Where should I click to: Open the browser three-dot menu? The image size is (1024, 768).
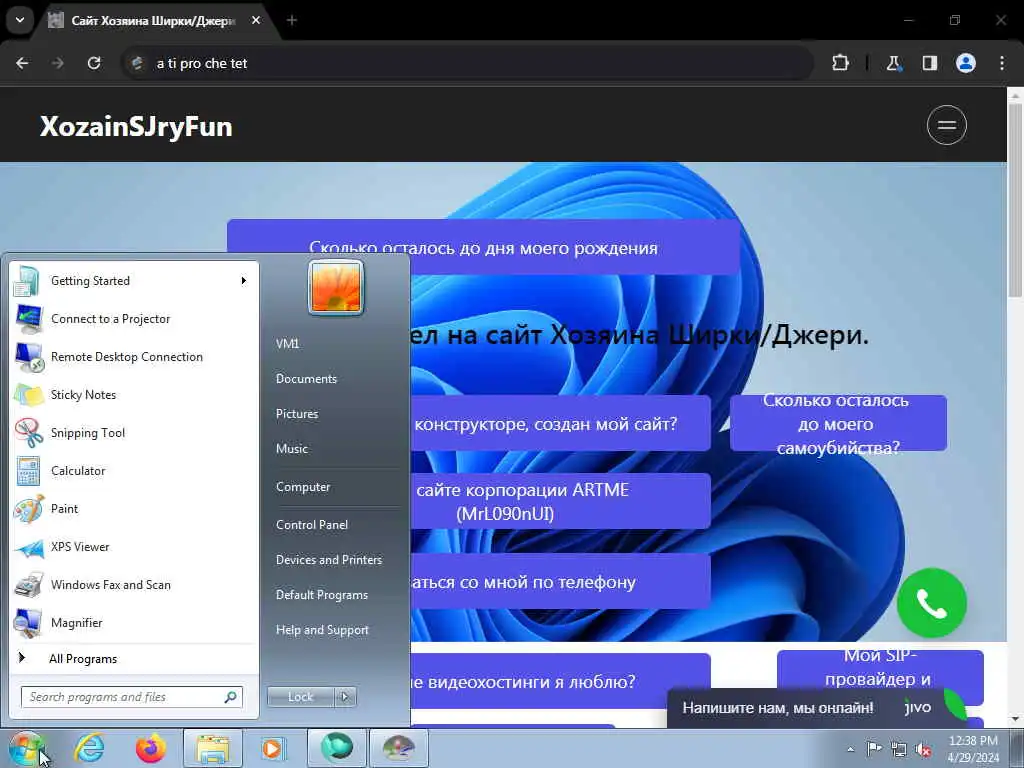pos(1002,63)
